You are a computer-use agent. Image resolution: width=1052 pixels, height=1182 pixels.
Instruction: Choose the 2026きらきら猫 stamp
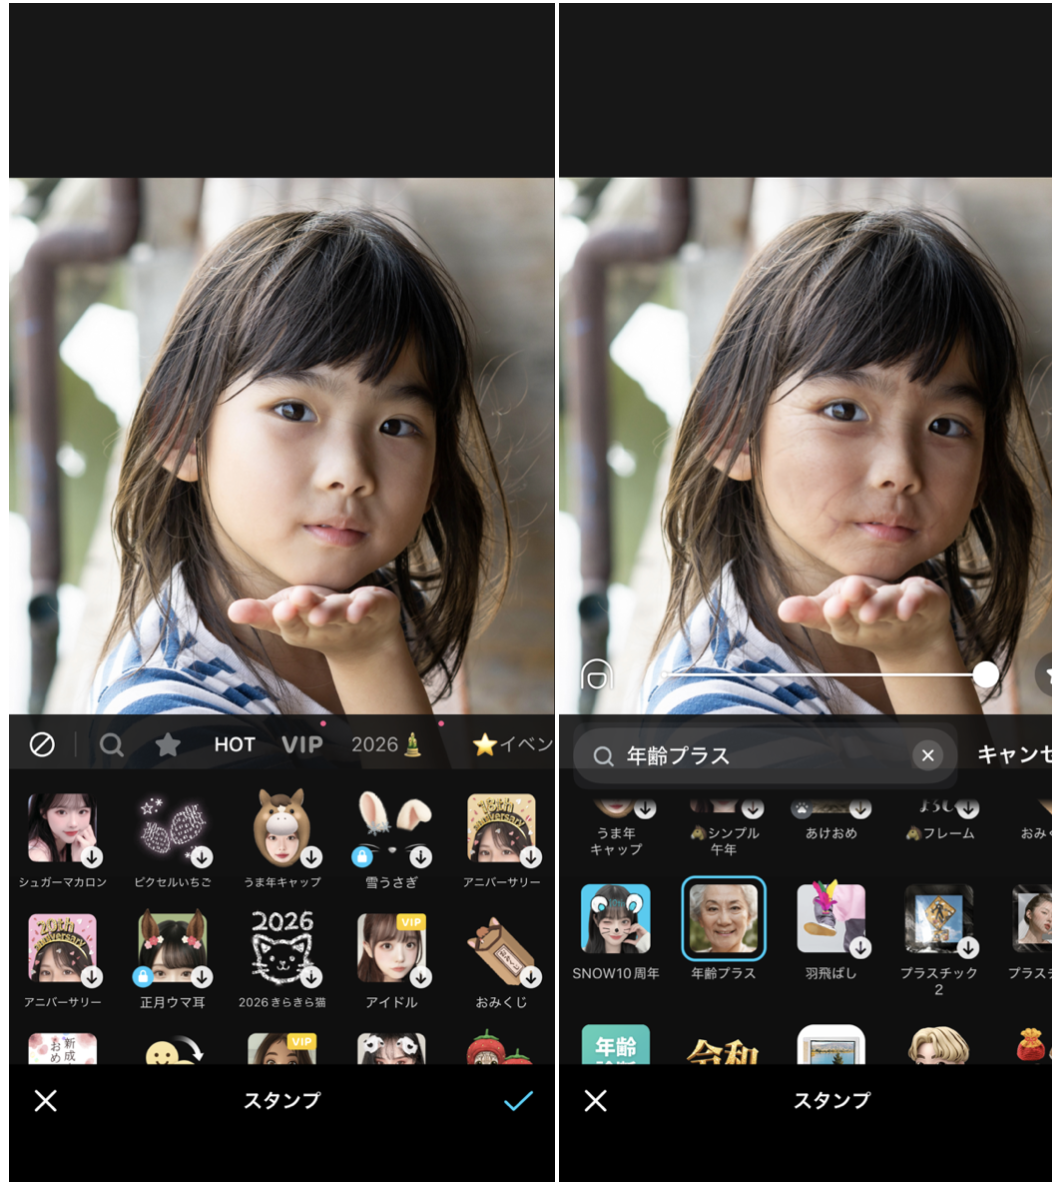282,948
